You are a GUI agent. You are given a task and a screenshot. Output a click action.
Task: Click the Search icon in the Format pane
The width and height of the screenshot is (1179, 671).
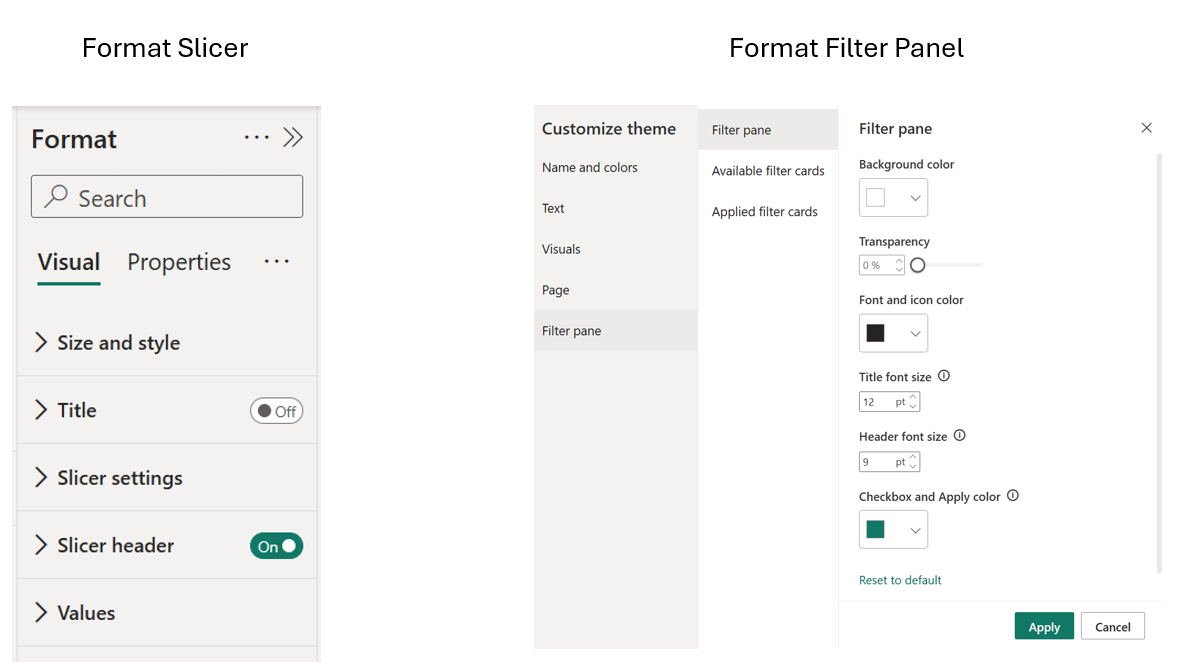[58, 197]
